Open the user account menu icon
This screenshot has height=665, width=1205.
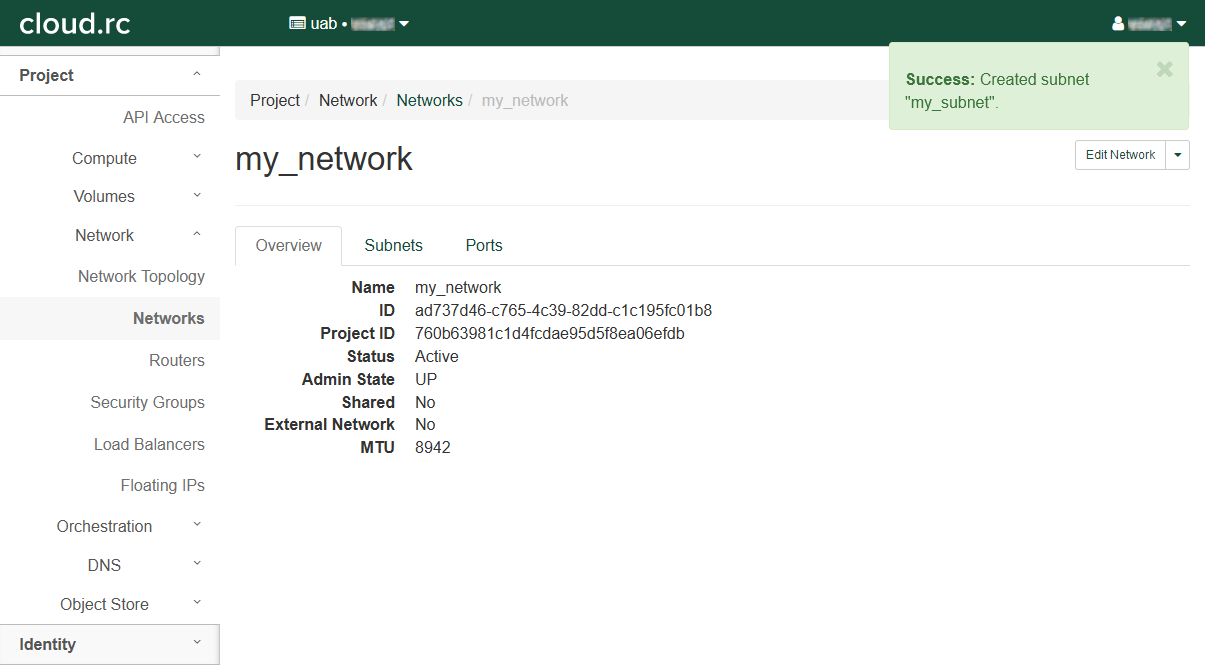pos(1118,24)
